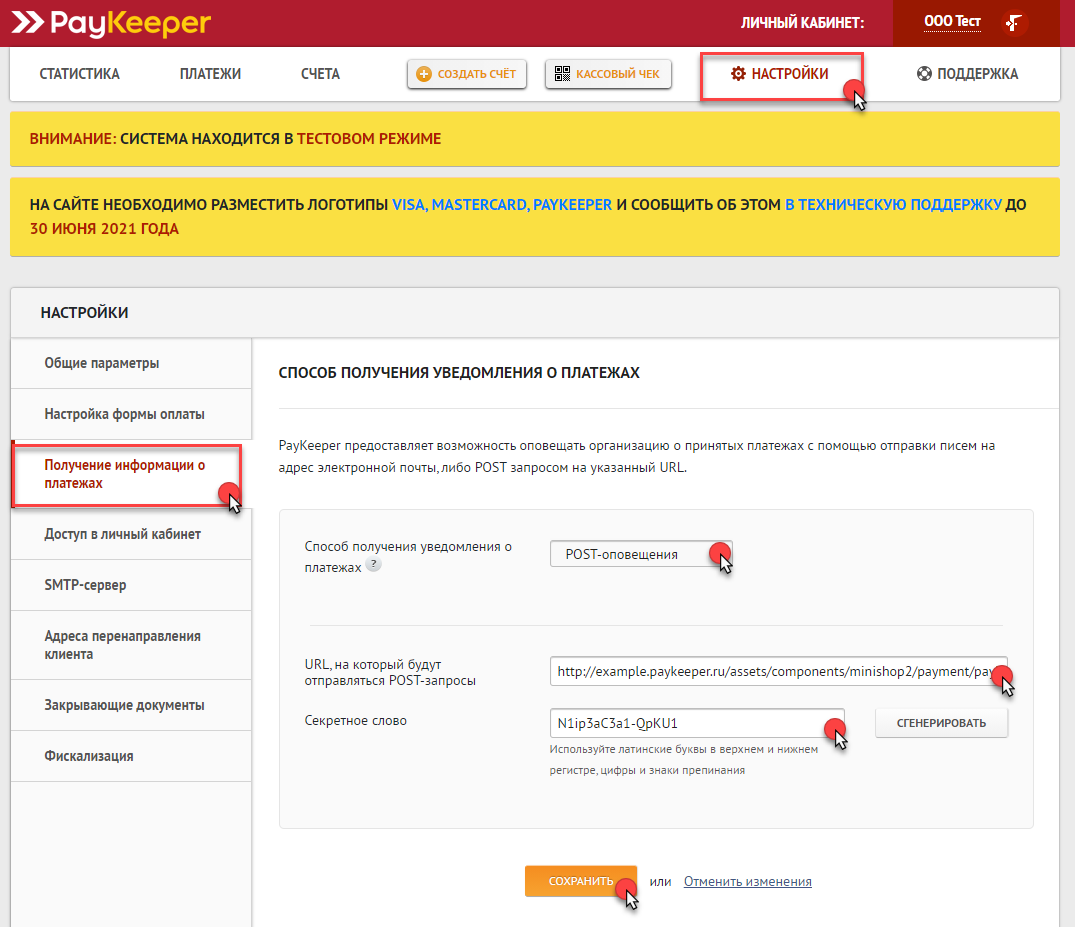The image size is (1075, 927).
Task: Switch to the Статистика tab
Action: [x=79, y=74]
